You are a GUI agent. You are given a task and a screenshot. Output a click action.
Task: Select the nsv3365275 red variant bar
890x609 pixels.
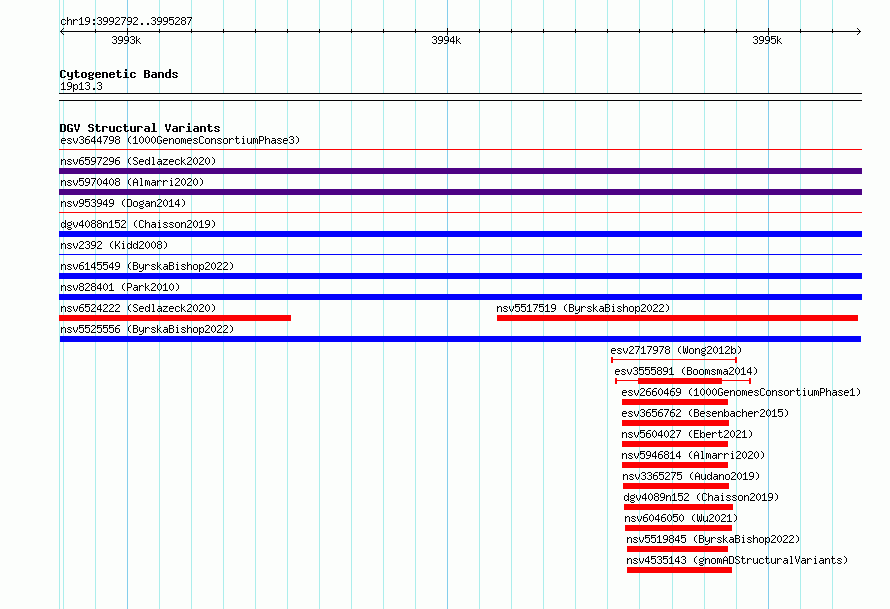(676, 486)
